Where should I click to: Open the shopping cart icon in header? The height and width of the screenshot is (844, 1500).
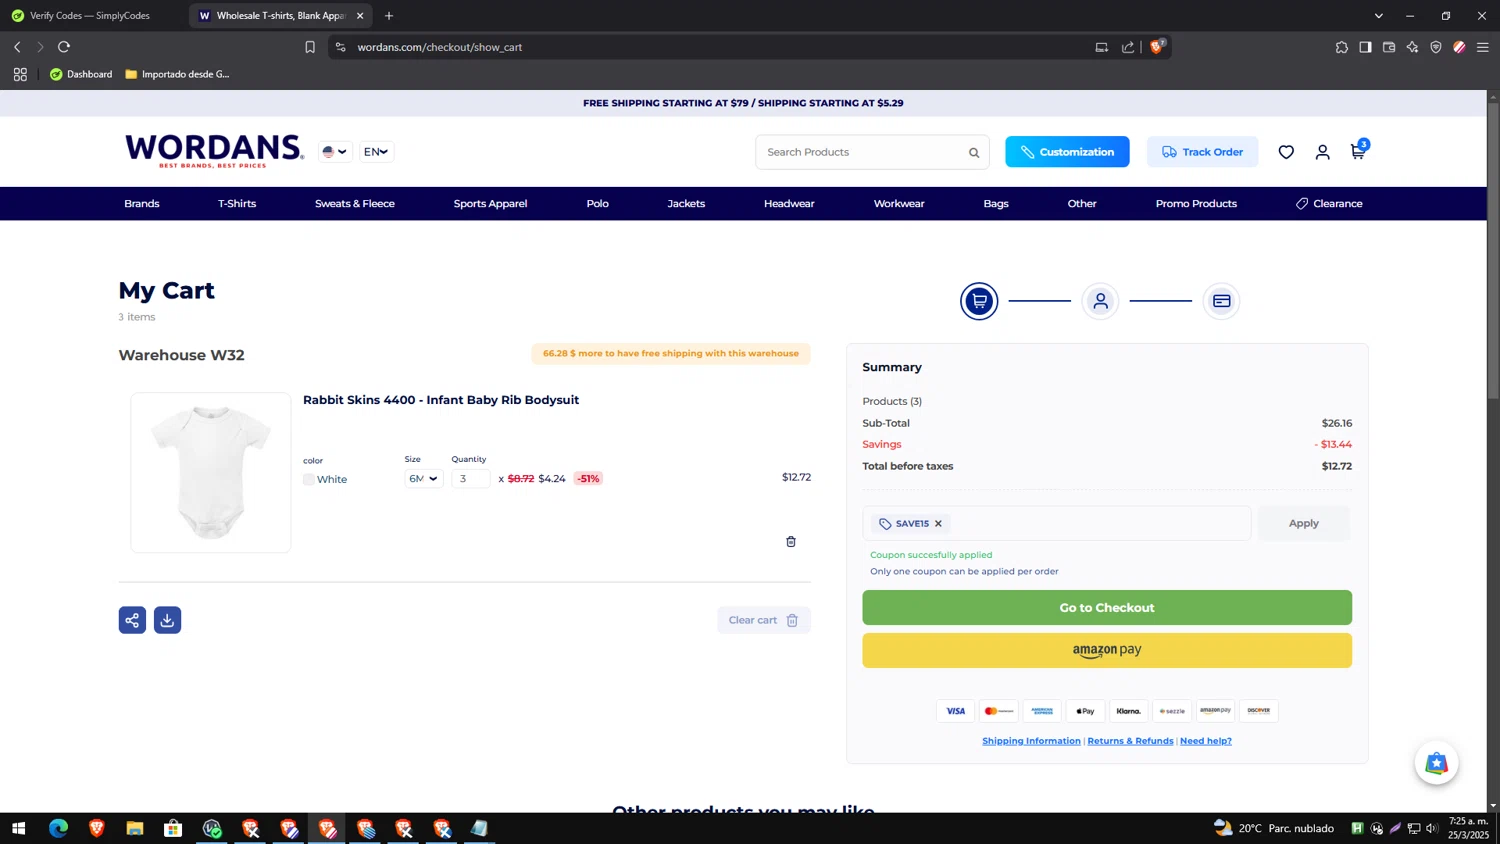pyautogui.click(x=1358, y=151)
